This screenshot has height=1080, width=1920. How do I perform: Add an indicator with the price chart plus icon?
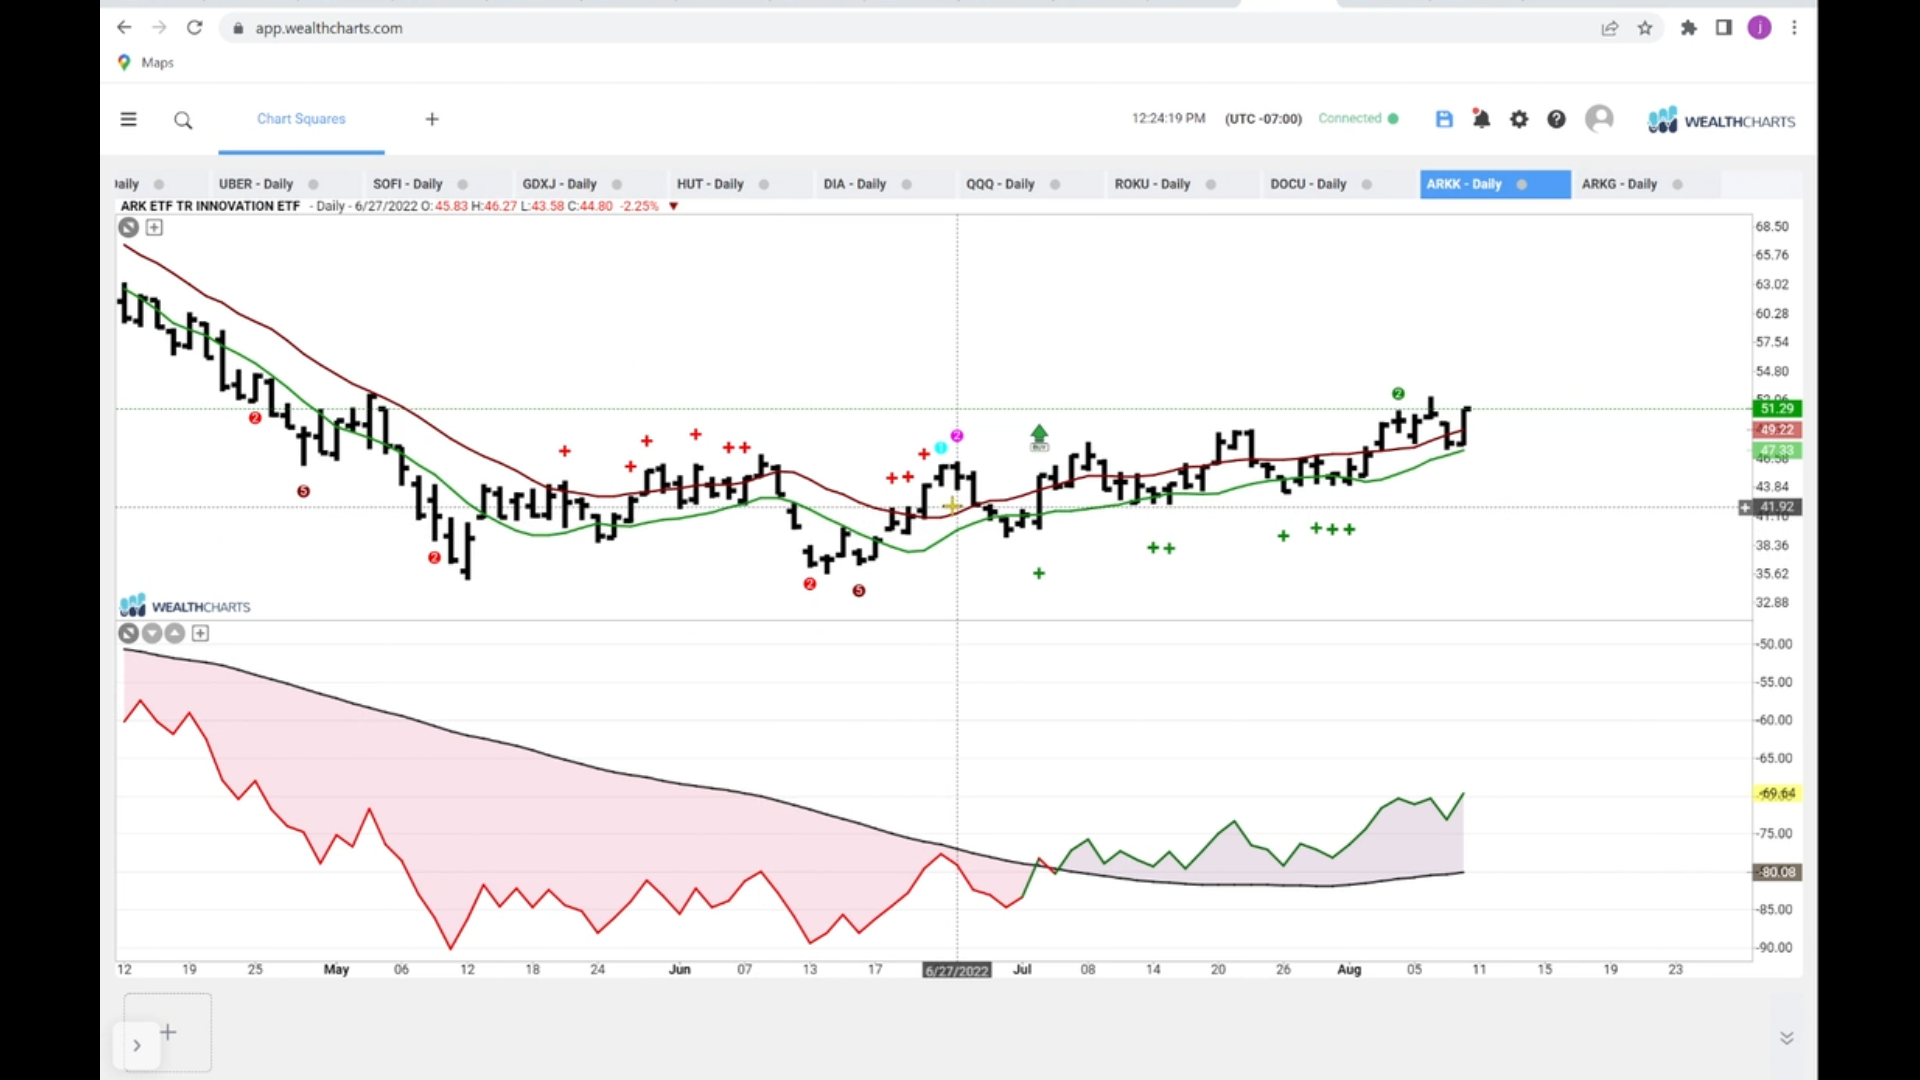(154, 228)
